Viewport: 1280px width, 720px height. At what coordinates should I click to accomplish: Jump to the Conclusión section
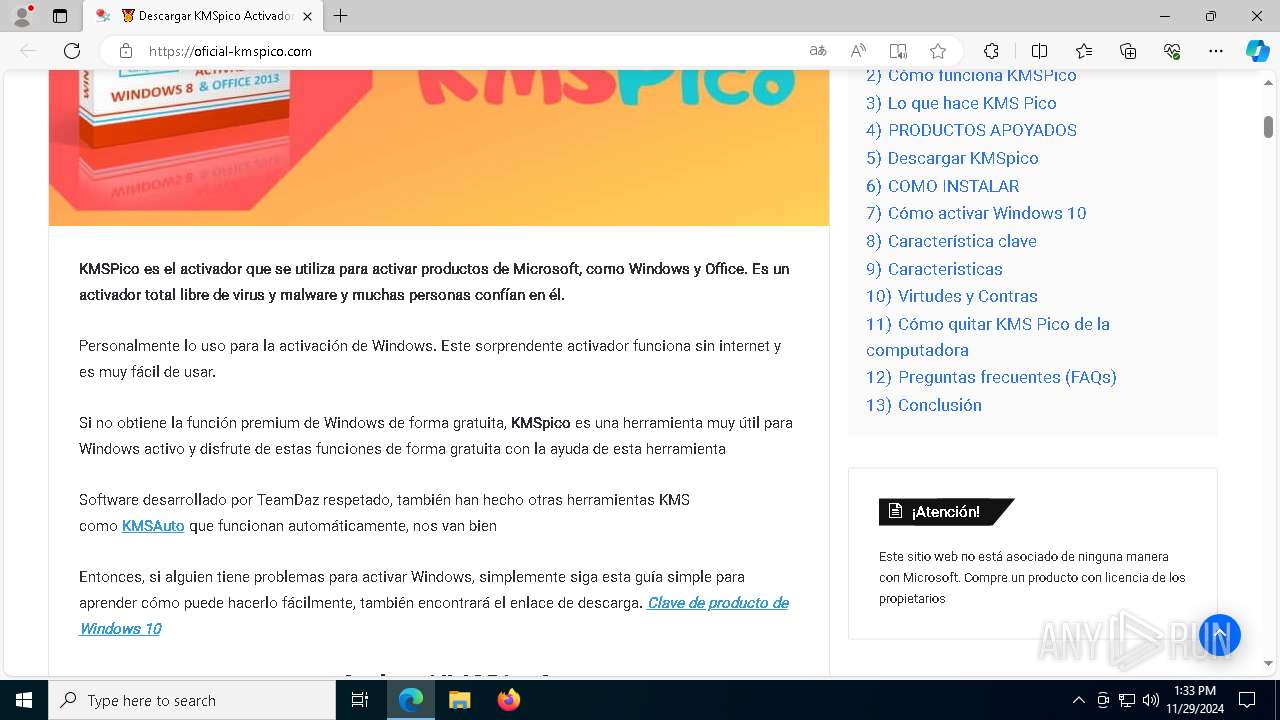(924, 405)
